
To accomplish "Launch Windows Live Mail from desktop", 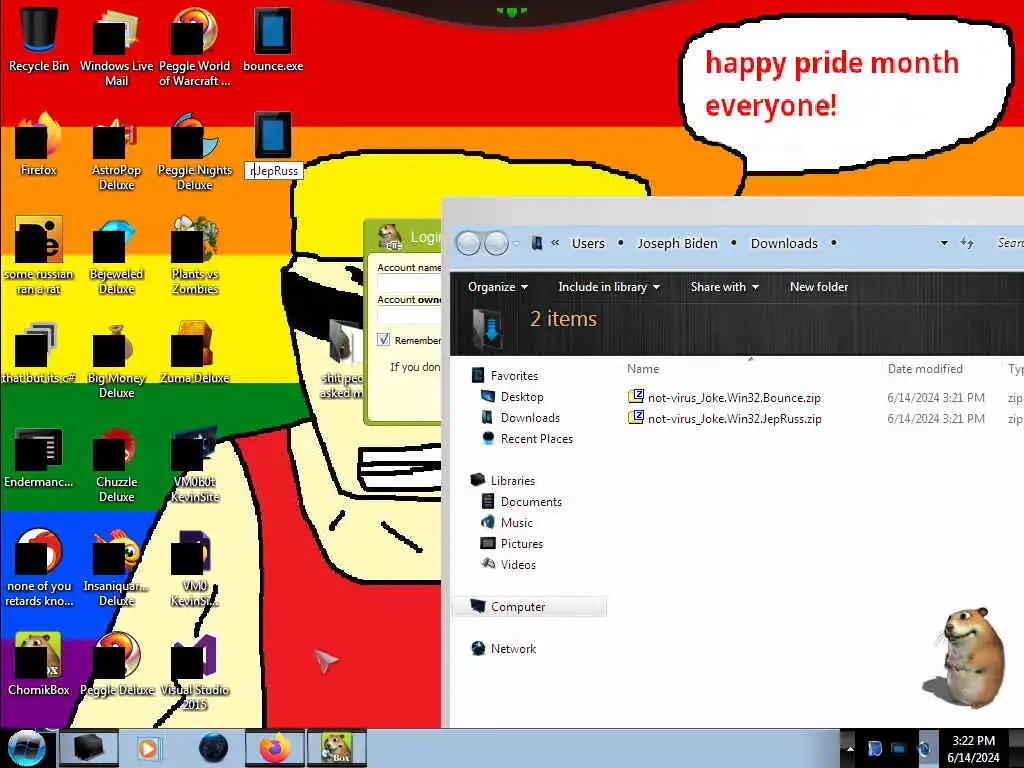I will [116, 46].
